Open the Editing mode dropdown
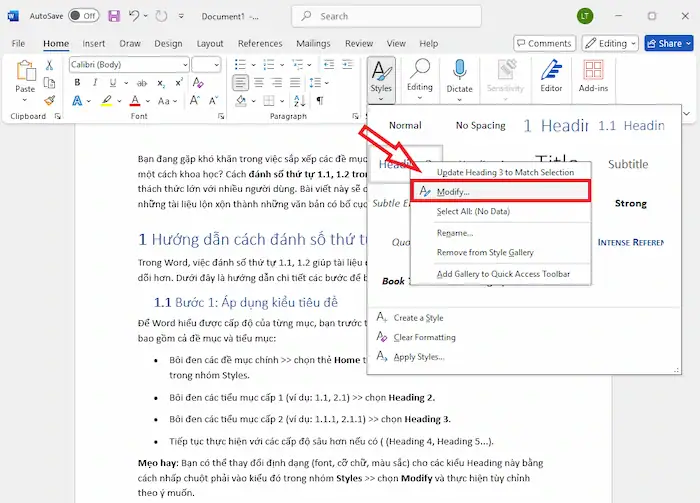700x503 pixels. [618, 43]
